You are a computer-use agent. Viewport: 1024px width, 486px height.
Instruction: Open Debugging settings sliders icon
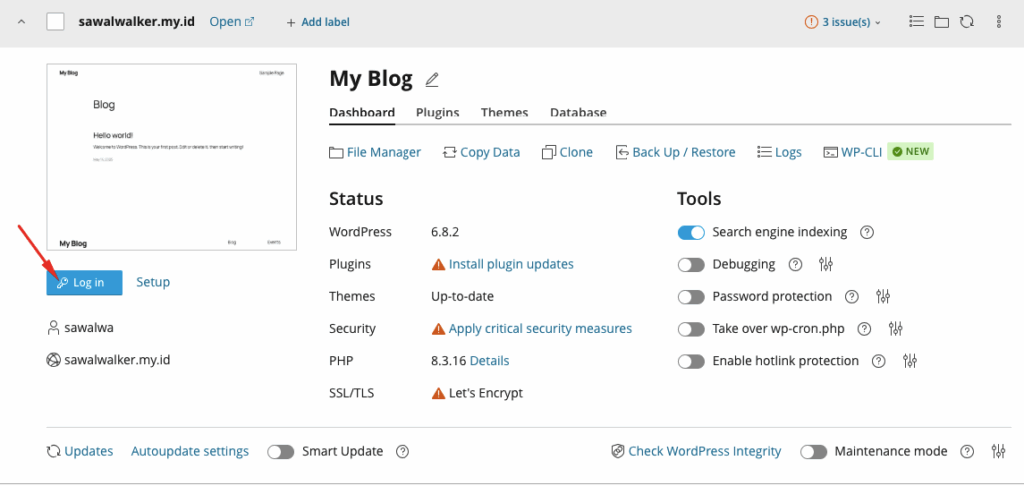click(x=825, y=265)
